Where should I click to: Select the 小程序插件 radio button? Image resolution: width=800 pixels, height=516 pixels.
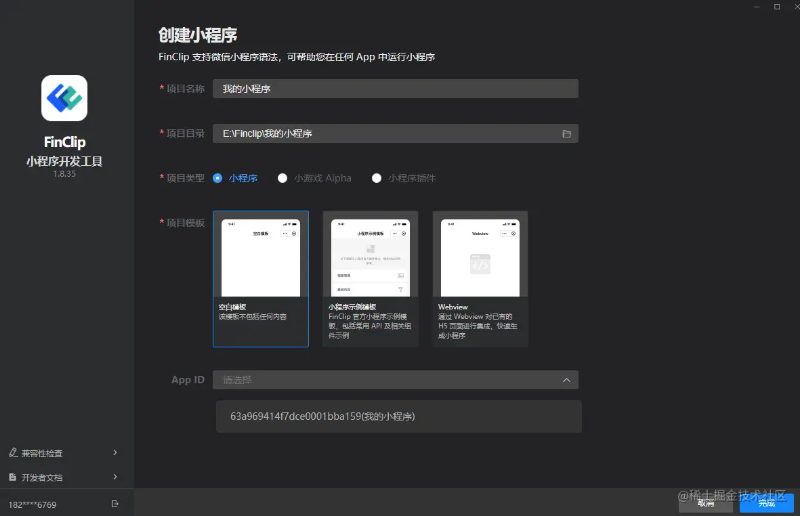[377, 178]
